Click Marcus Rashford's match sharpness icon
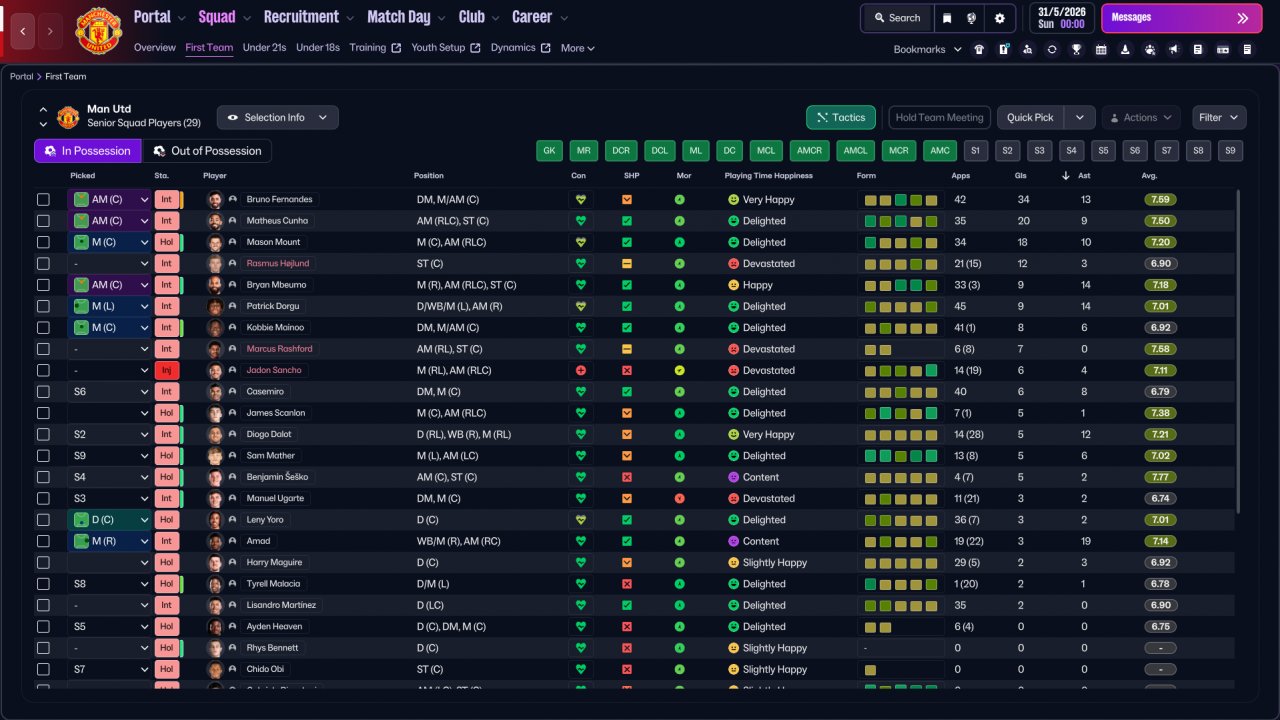The height and width of the screenshot is (720, 1280). 627,349
